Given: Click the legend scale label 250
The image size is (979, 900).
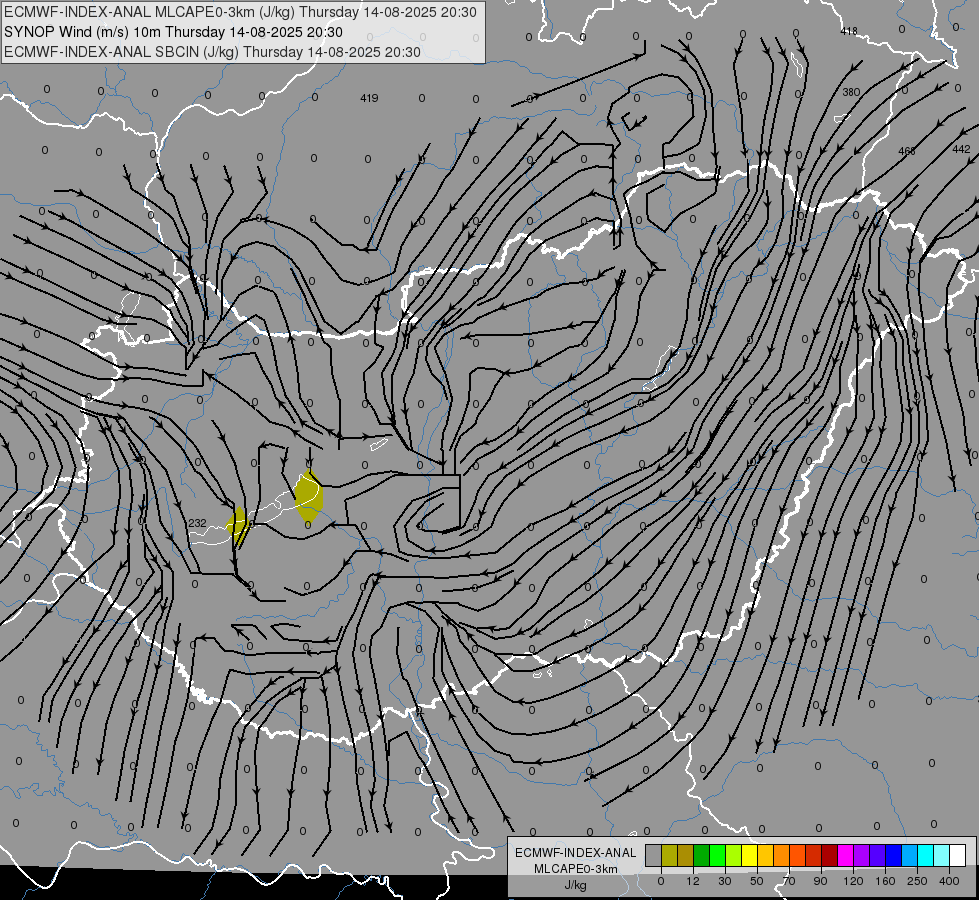Looking at the screenshot, I should click(x=917, y=881).
